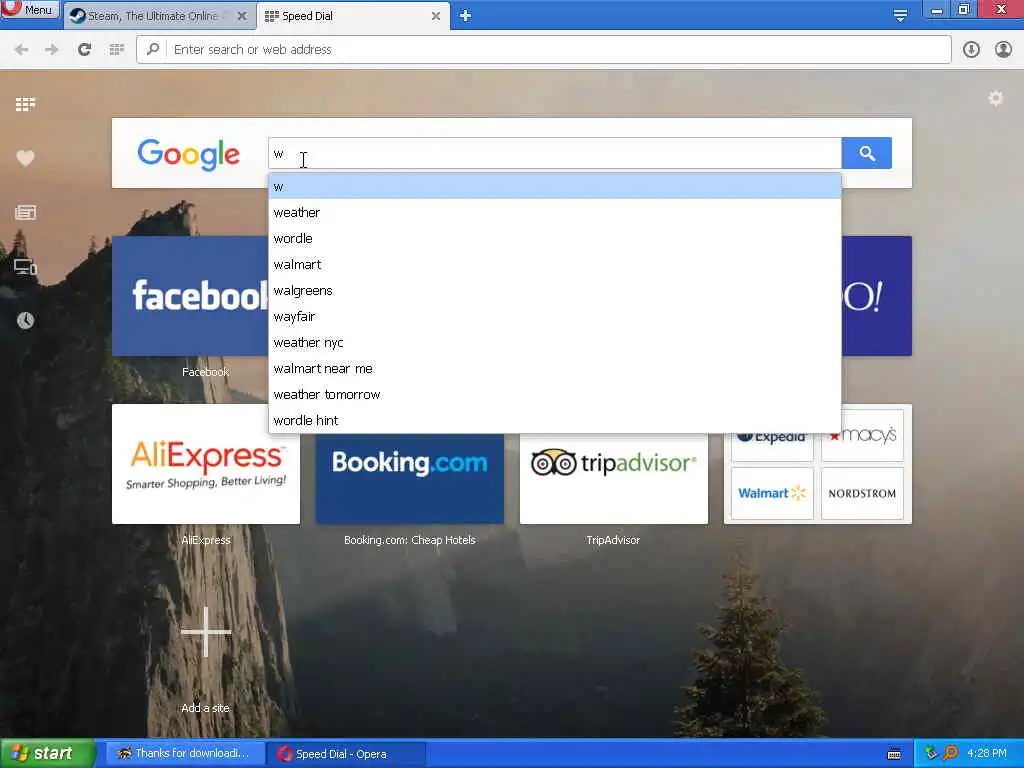Open the Macy's tile in folder
The height and width of the screenshot is (768, 1024).
tap(863, 436)
